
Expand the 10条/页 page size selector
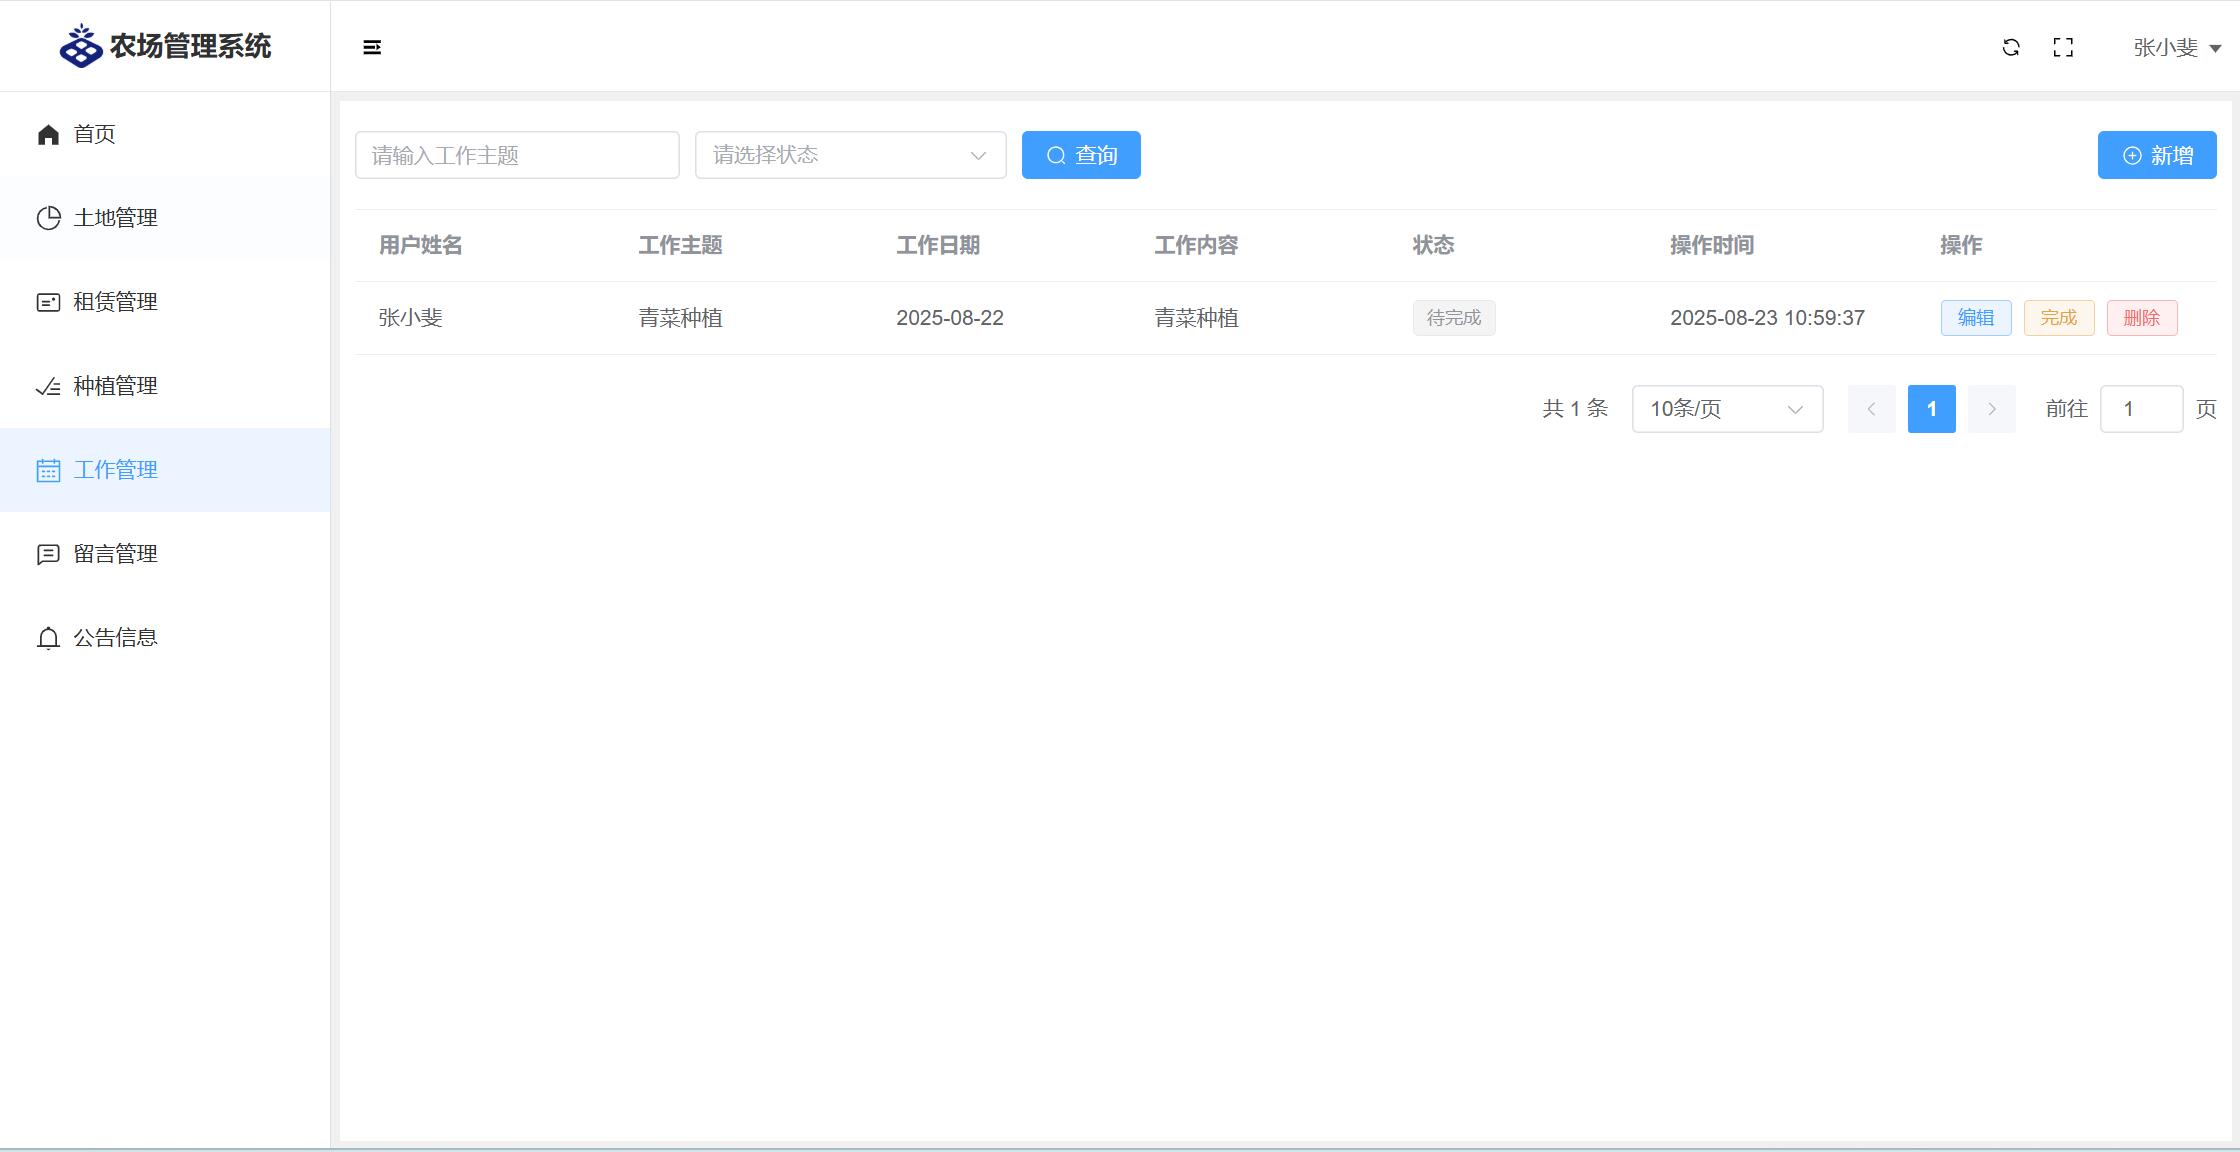click(x=1727, y=409)
